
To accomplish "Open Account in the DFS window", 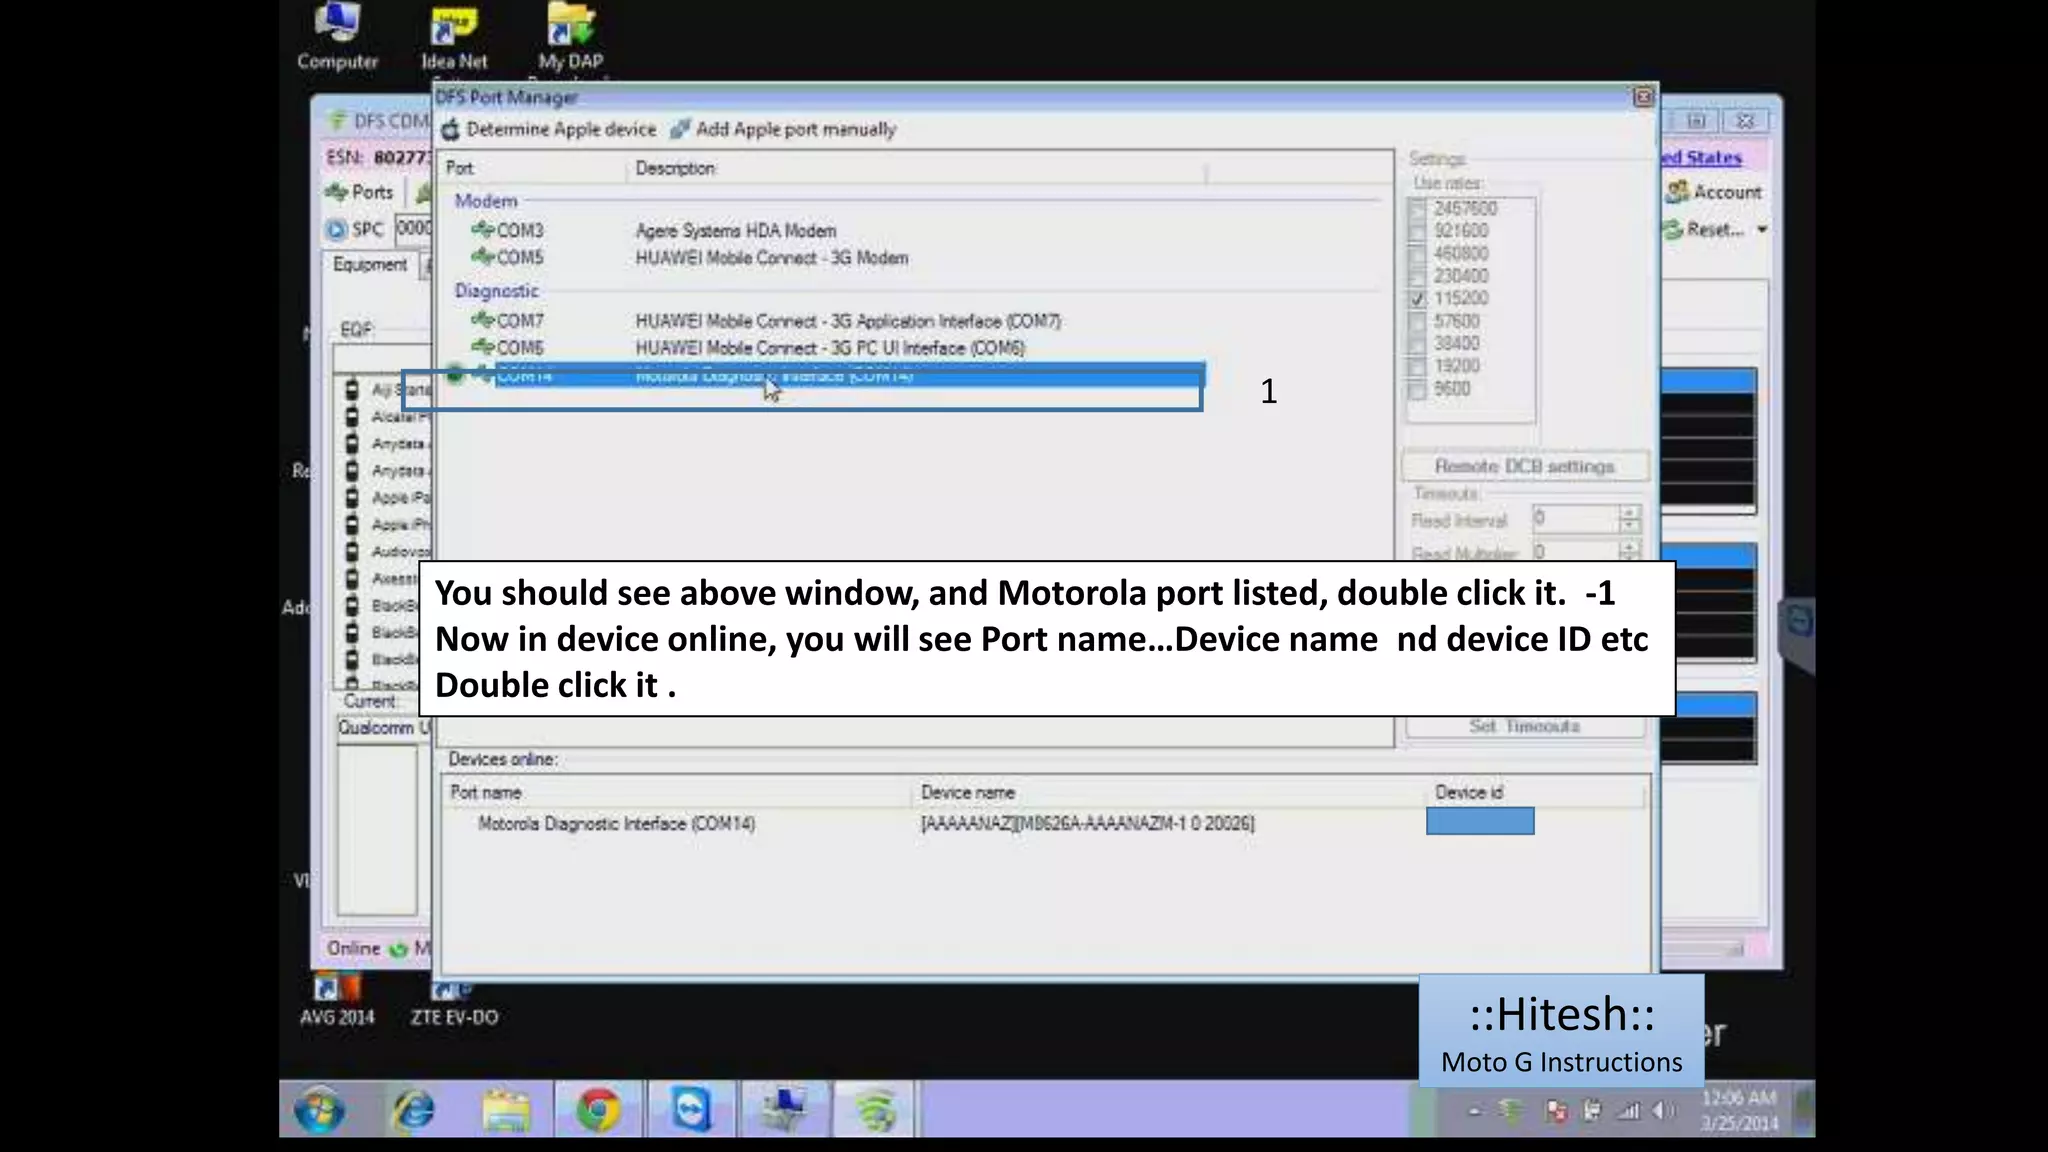I will click(x=1714, y=192).
